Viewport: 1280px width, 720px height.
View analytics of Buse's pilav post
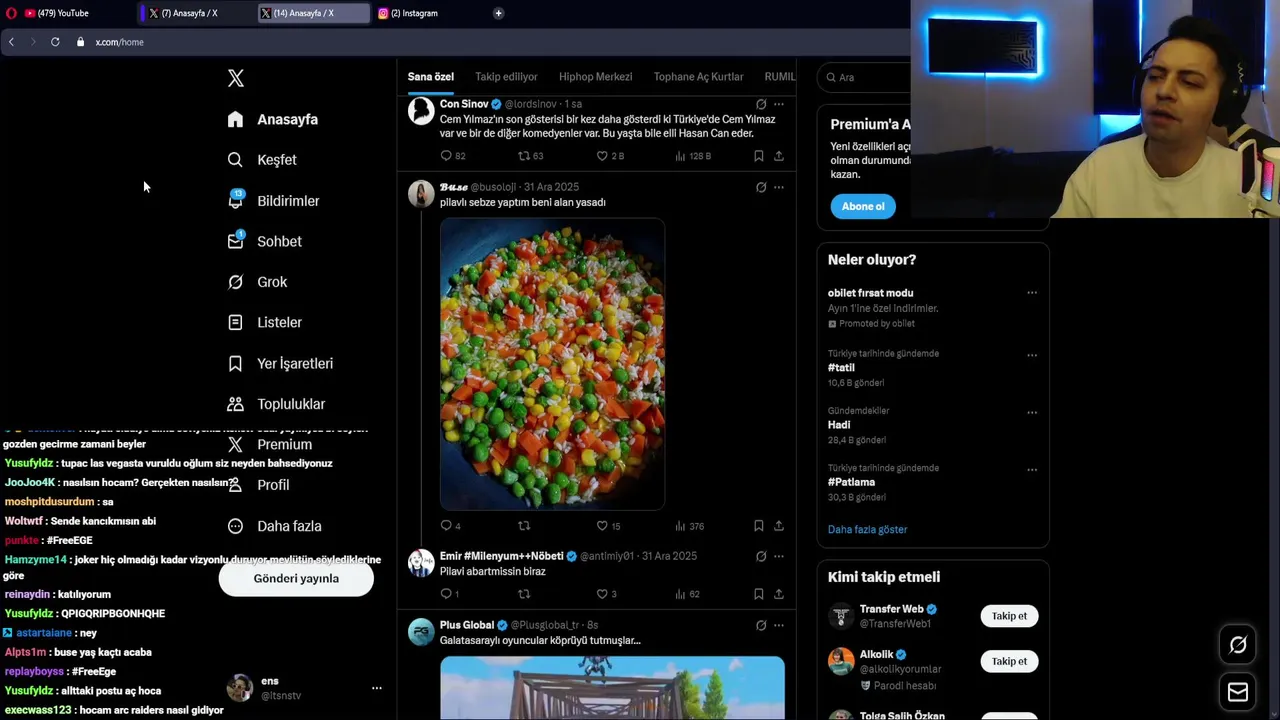681,526
